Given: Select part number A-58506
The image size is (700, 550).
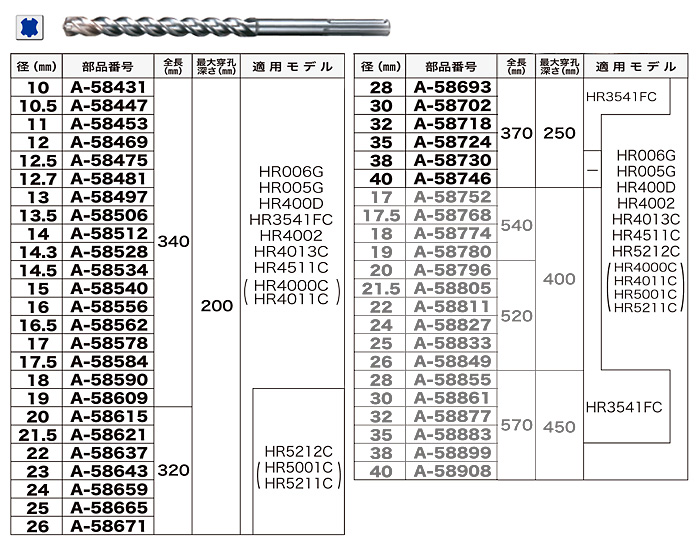Looking at the screenshot, I should click(x=109, y=215).
